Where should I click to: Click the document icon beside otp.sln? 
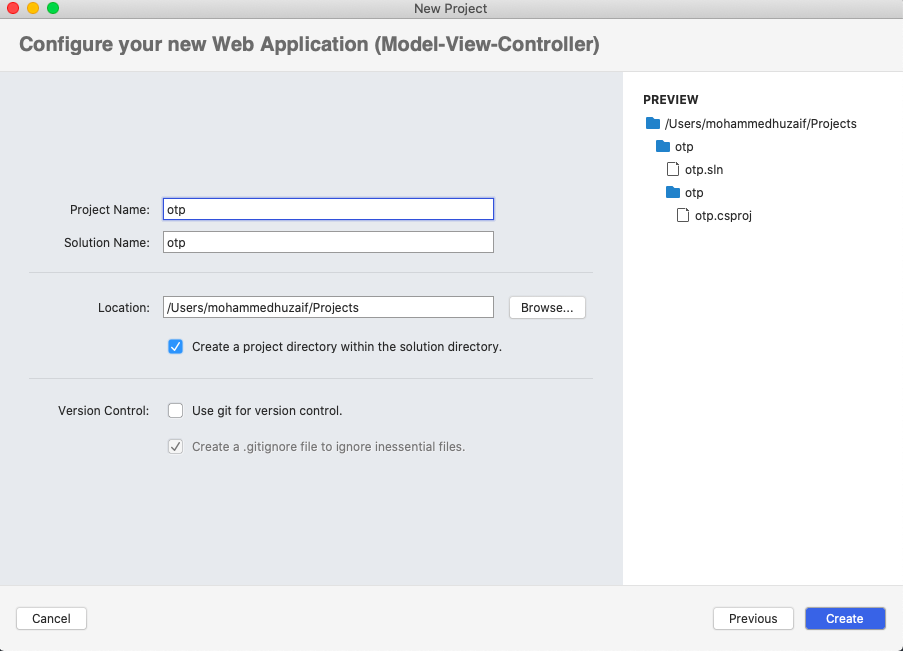[673, 169]
